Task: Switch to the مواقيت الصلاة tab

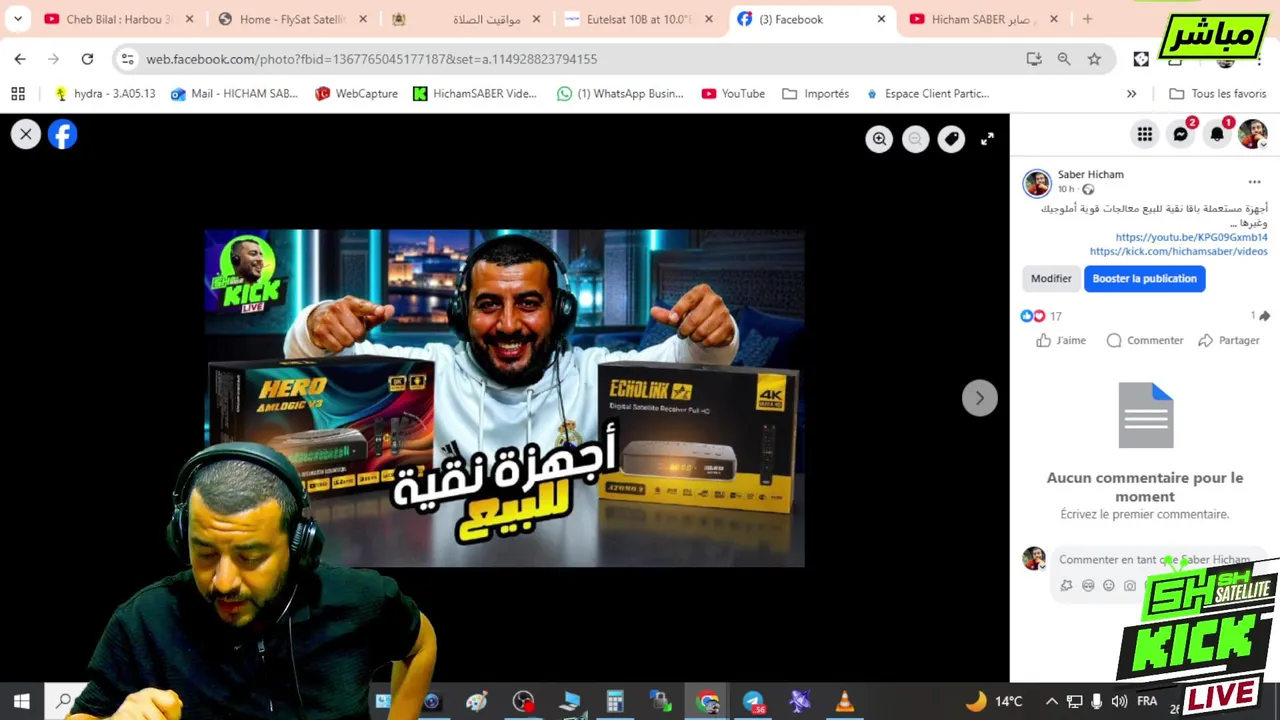Action: point(467,19)
